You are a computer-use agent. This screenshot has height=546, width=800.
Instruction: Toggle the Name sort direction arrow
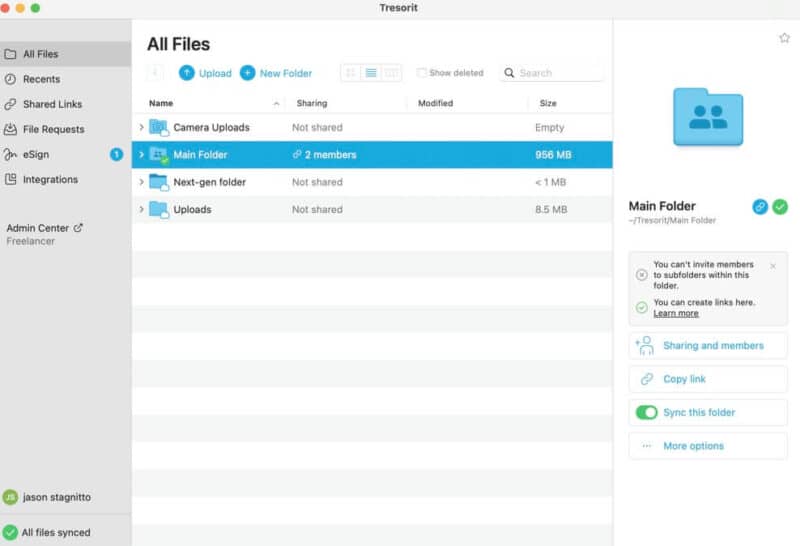pyautogui.click(x=276, y=104)
